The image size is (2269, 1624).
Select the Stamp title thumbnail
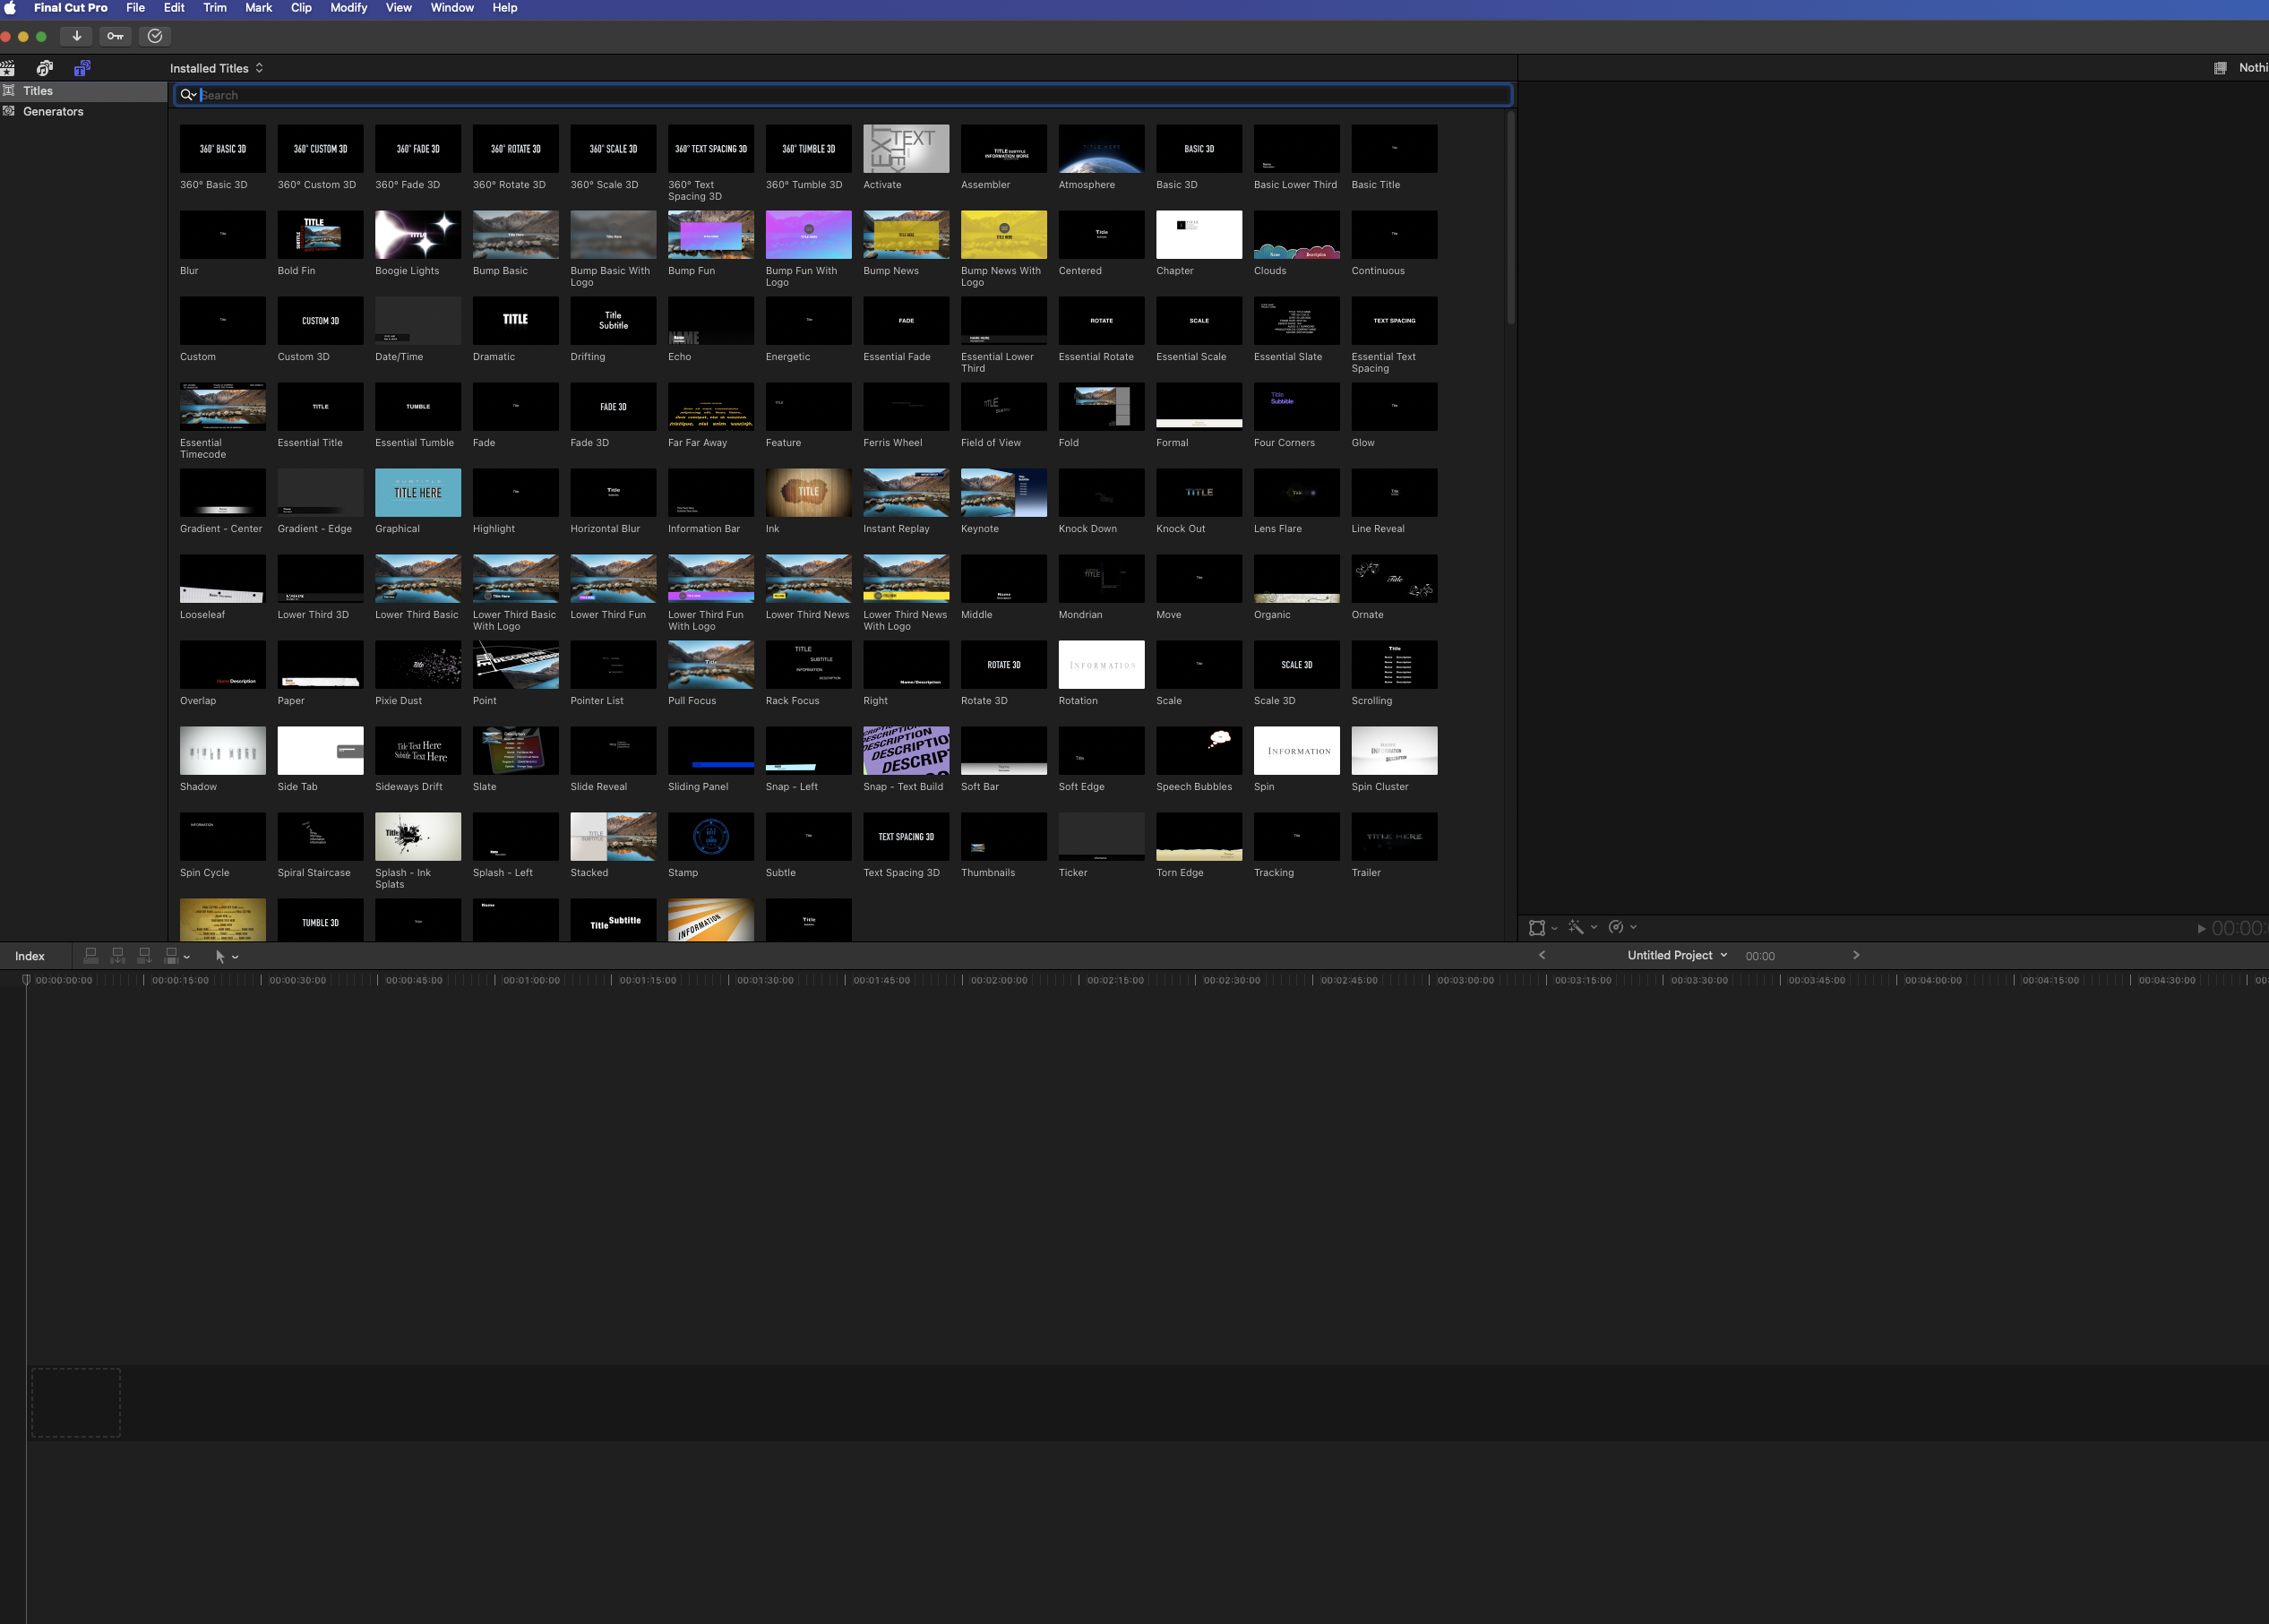pos(711,837)
